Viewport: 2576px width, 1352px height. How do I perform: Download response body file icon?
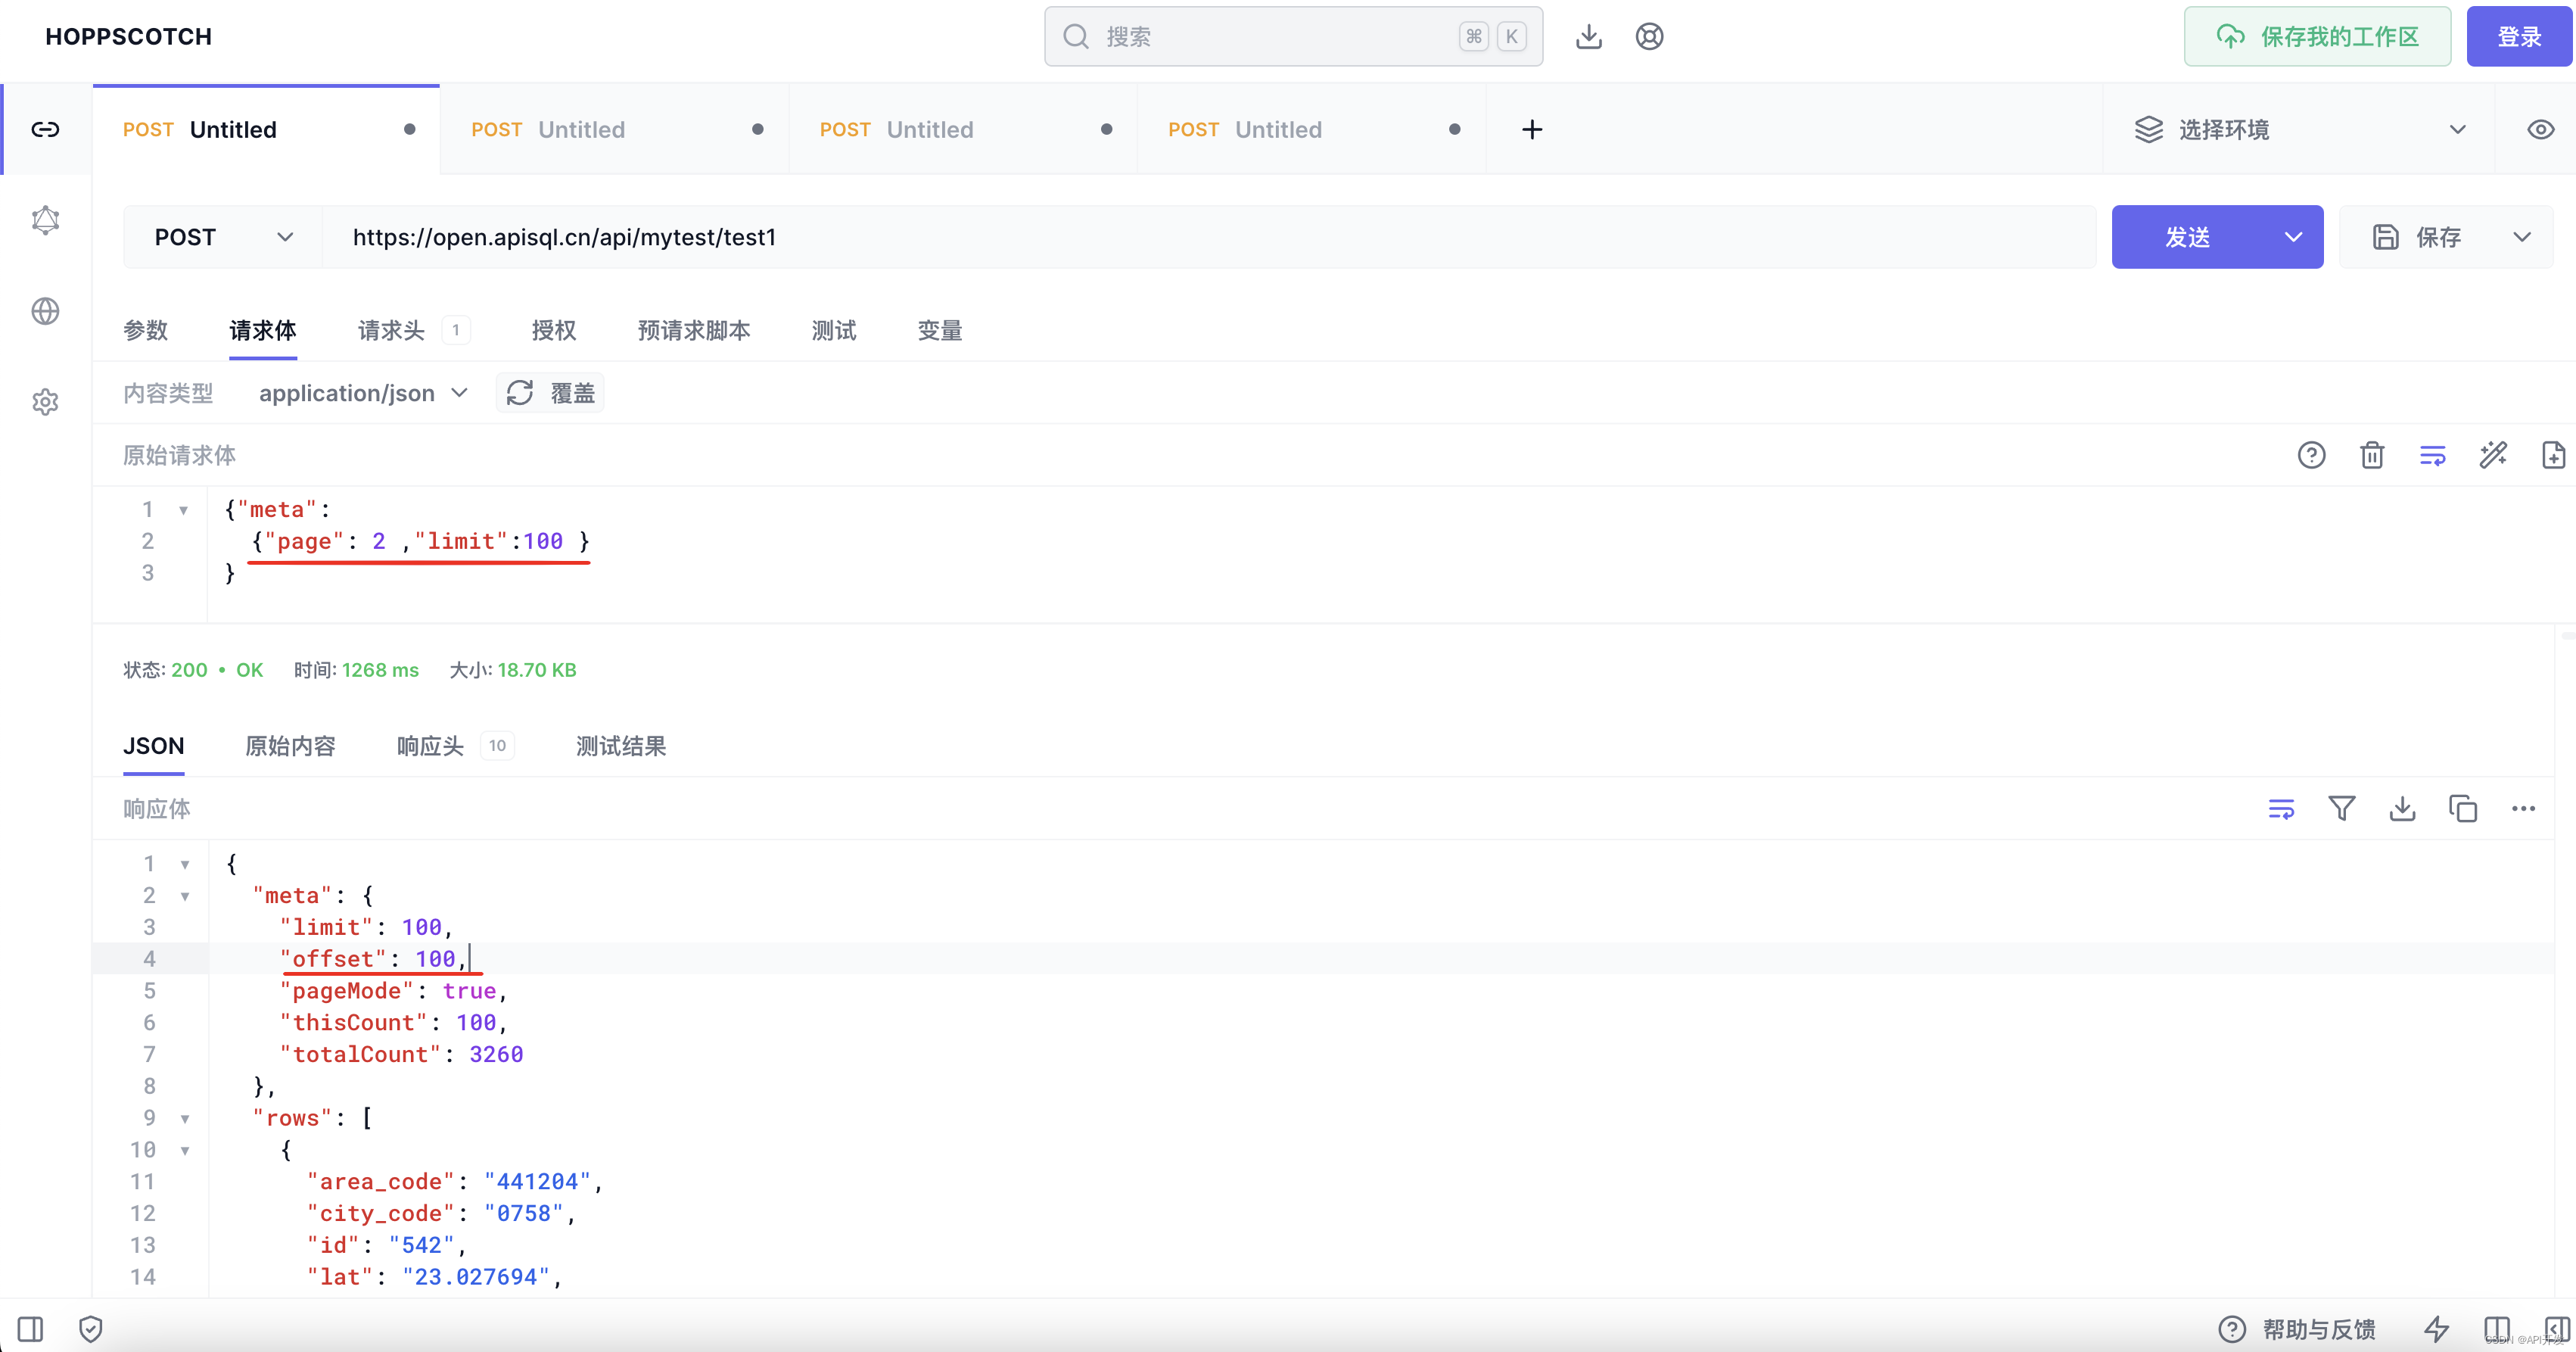coord(2402,808)
